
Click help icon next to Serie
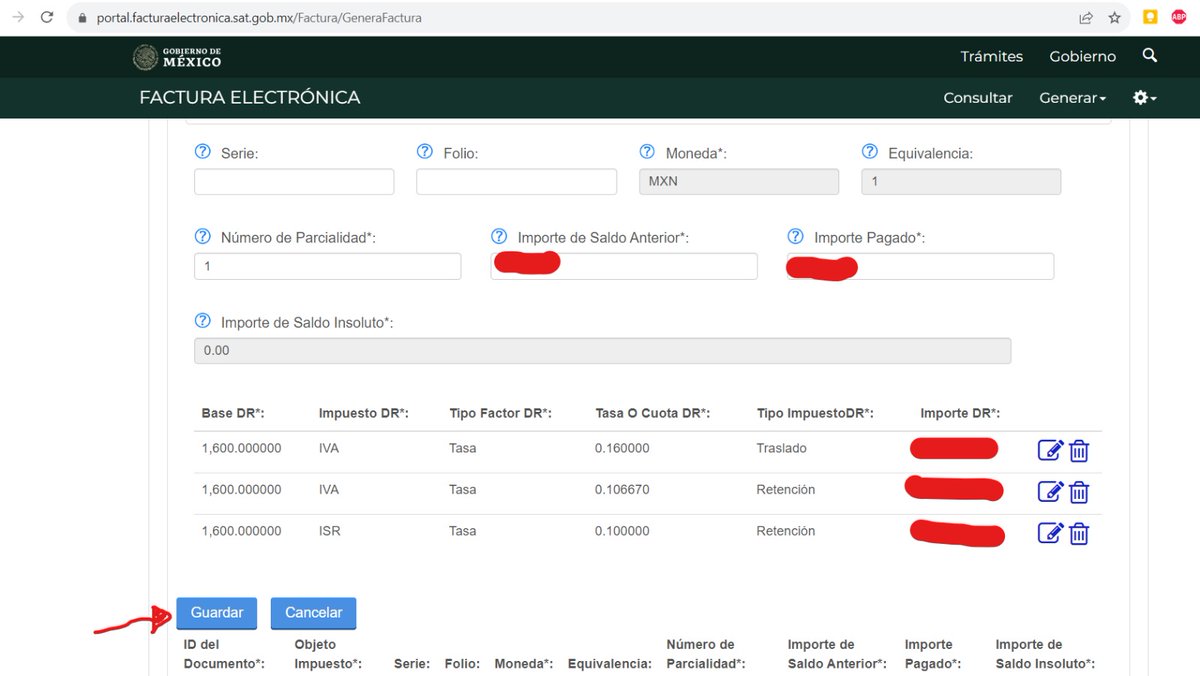click(x=203, y=152)
